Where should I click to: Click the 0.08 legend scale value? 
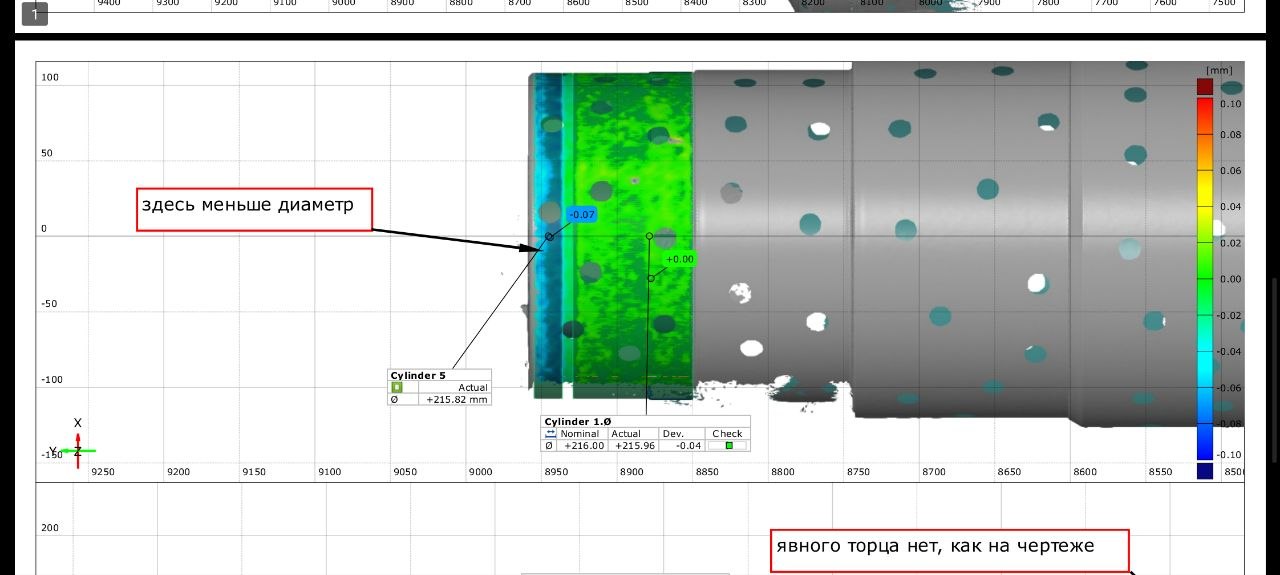point(1230,134)
